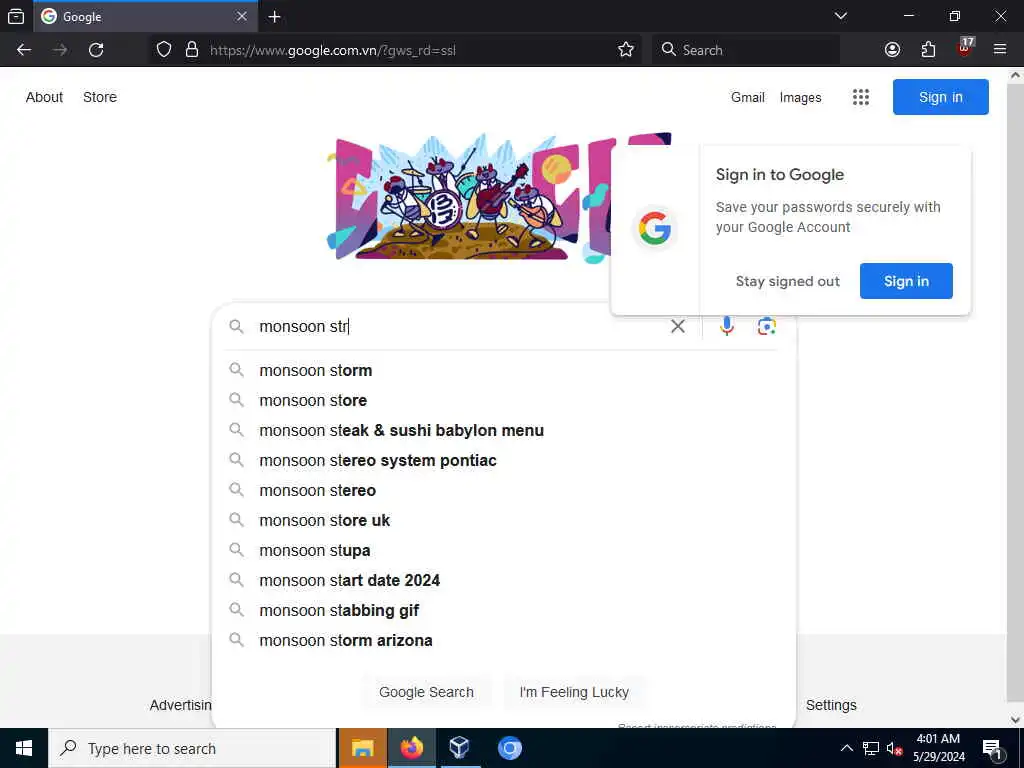Click the page vertical scrollbar
The image size is (1024, 768).
1015,392
